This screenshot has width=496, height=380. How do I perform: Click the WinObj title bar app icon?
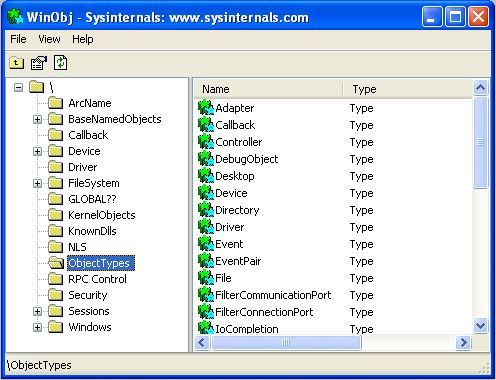(x=15, y=17)
